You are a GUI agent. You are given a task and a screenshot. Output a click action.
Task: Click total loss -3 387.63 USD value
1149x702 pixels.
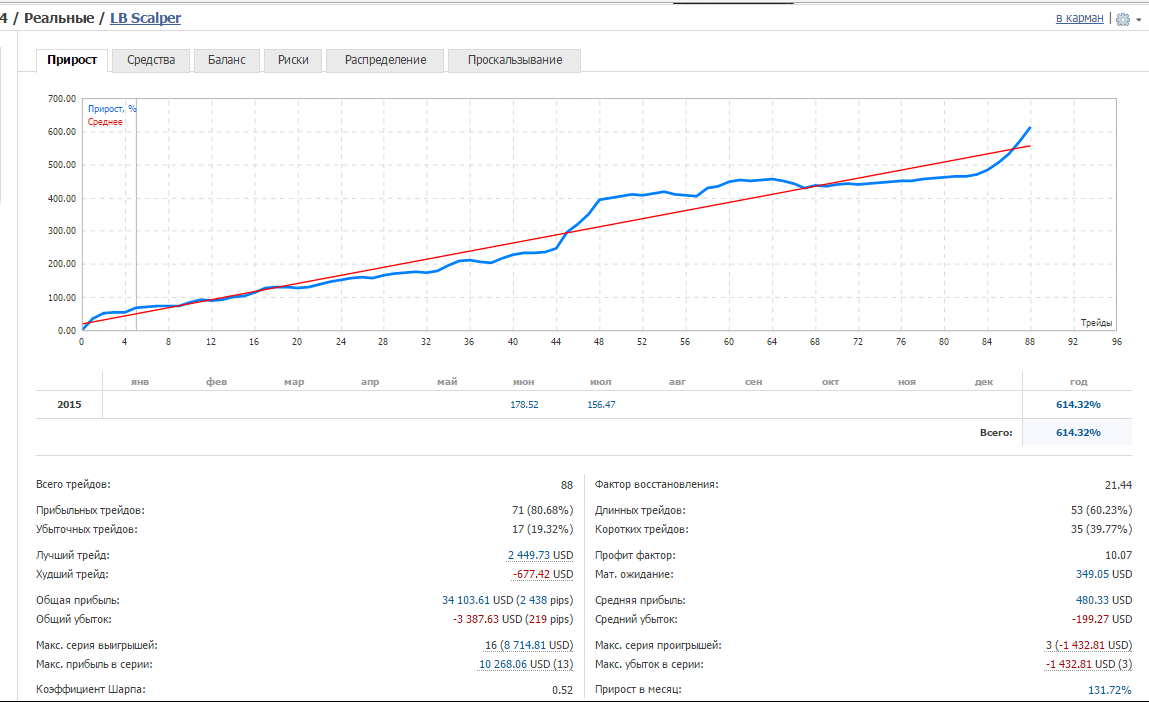513,619
